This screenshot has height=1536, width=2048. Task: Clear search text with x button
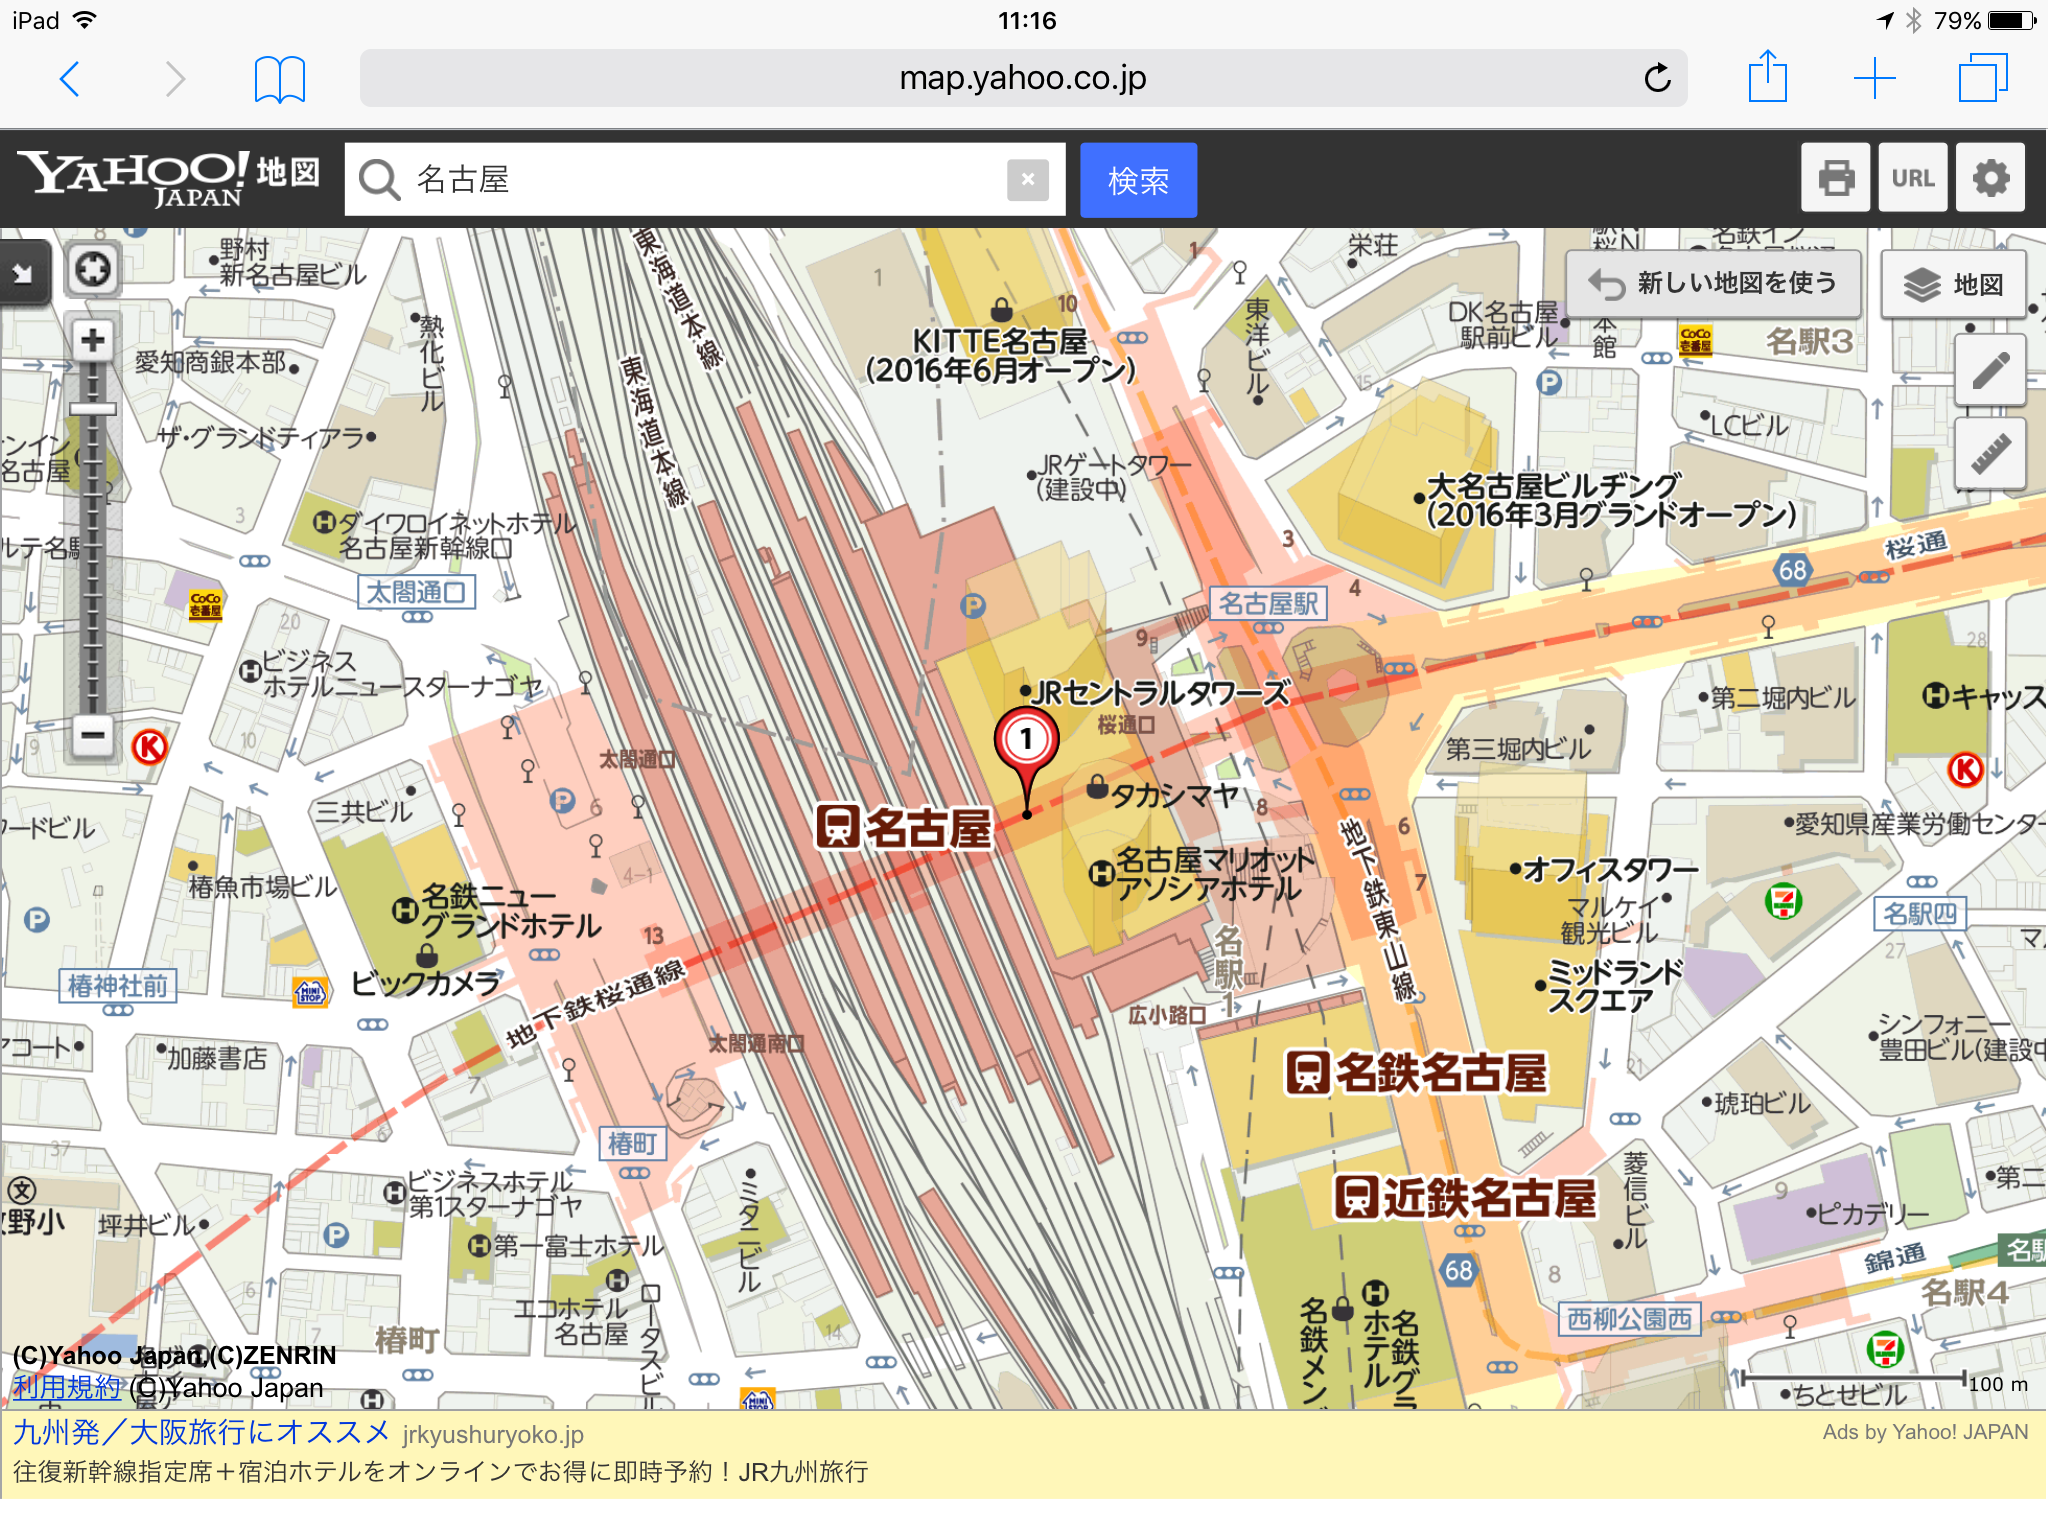pyautogui.click(x=1028, y=180)
